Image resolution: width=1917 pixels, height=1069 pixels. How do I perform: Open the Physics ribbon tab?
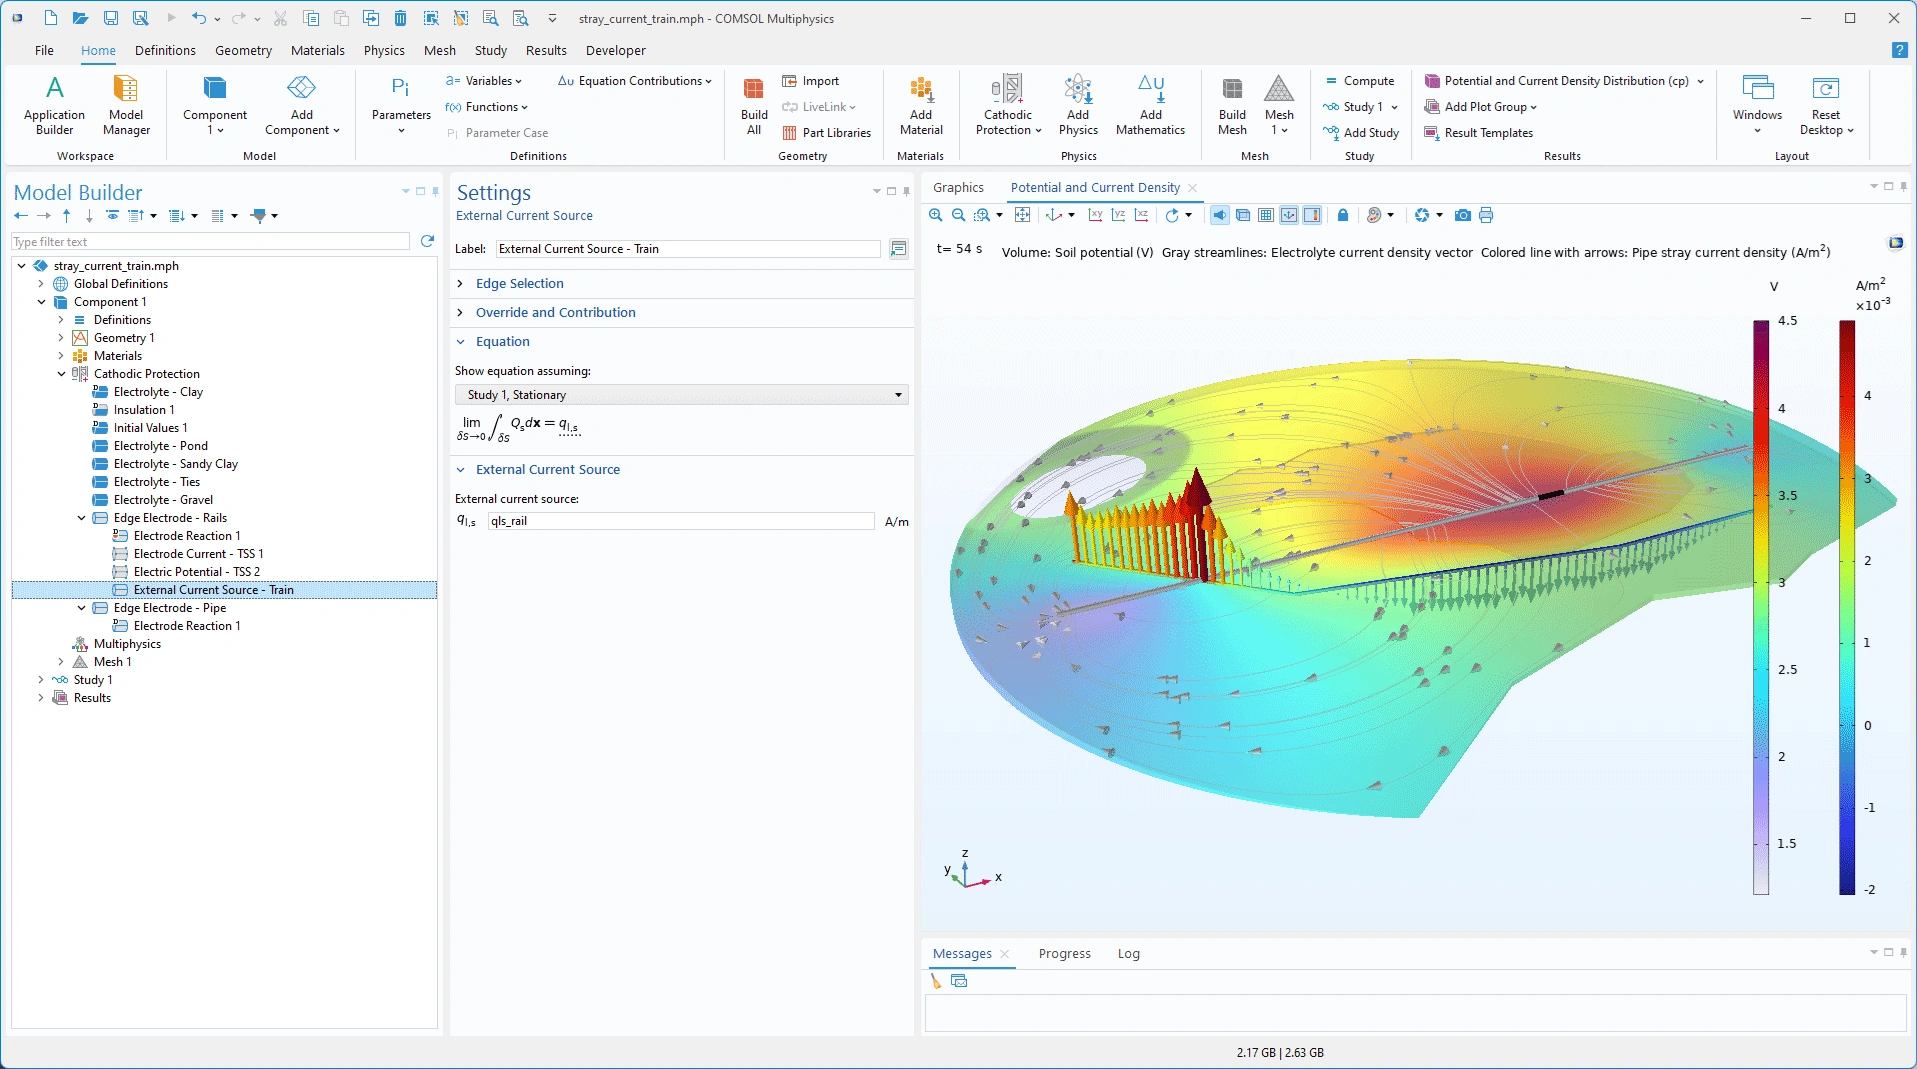[384, 50]
